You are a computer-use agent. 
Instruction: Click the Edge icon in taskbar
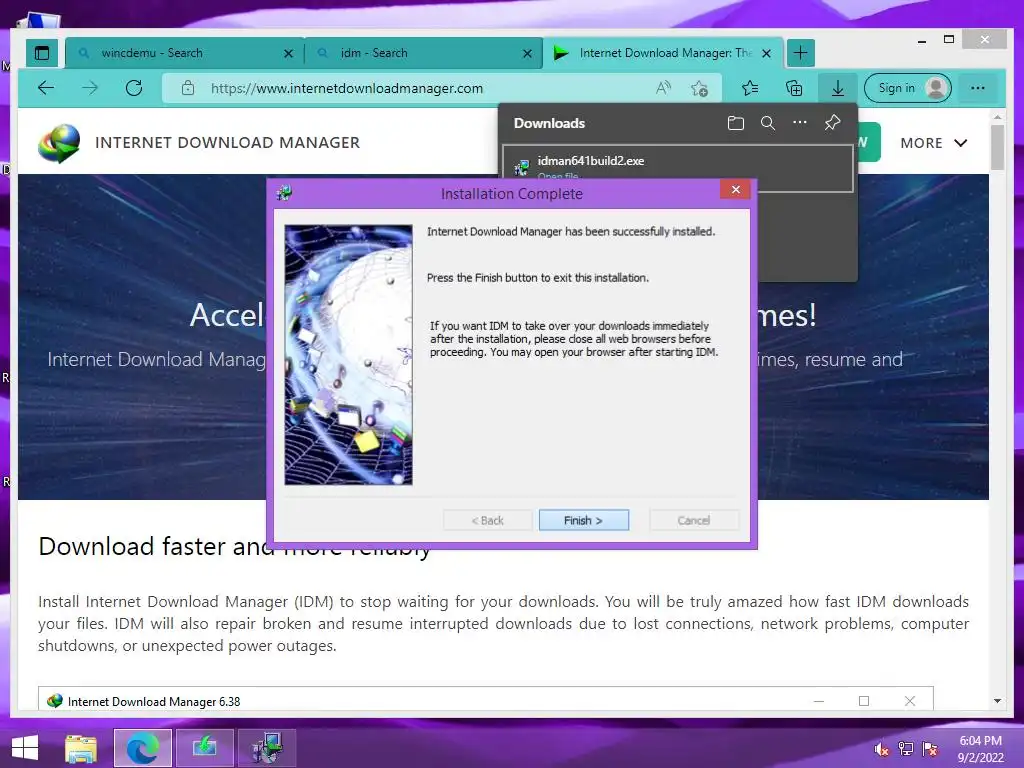[142, 748]
